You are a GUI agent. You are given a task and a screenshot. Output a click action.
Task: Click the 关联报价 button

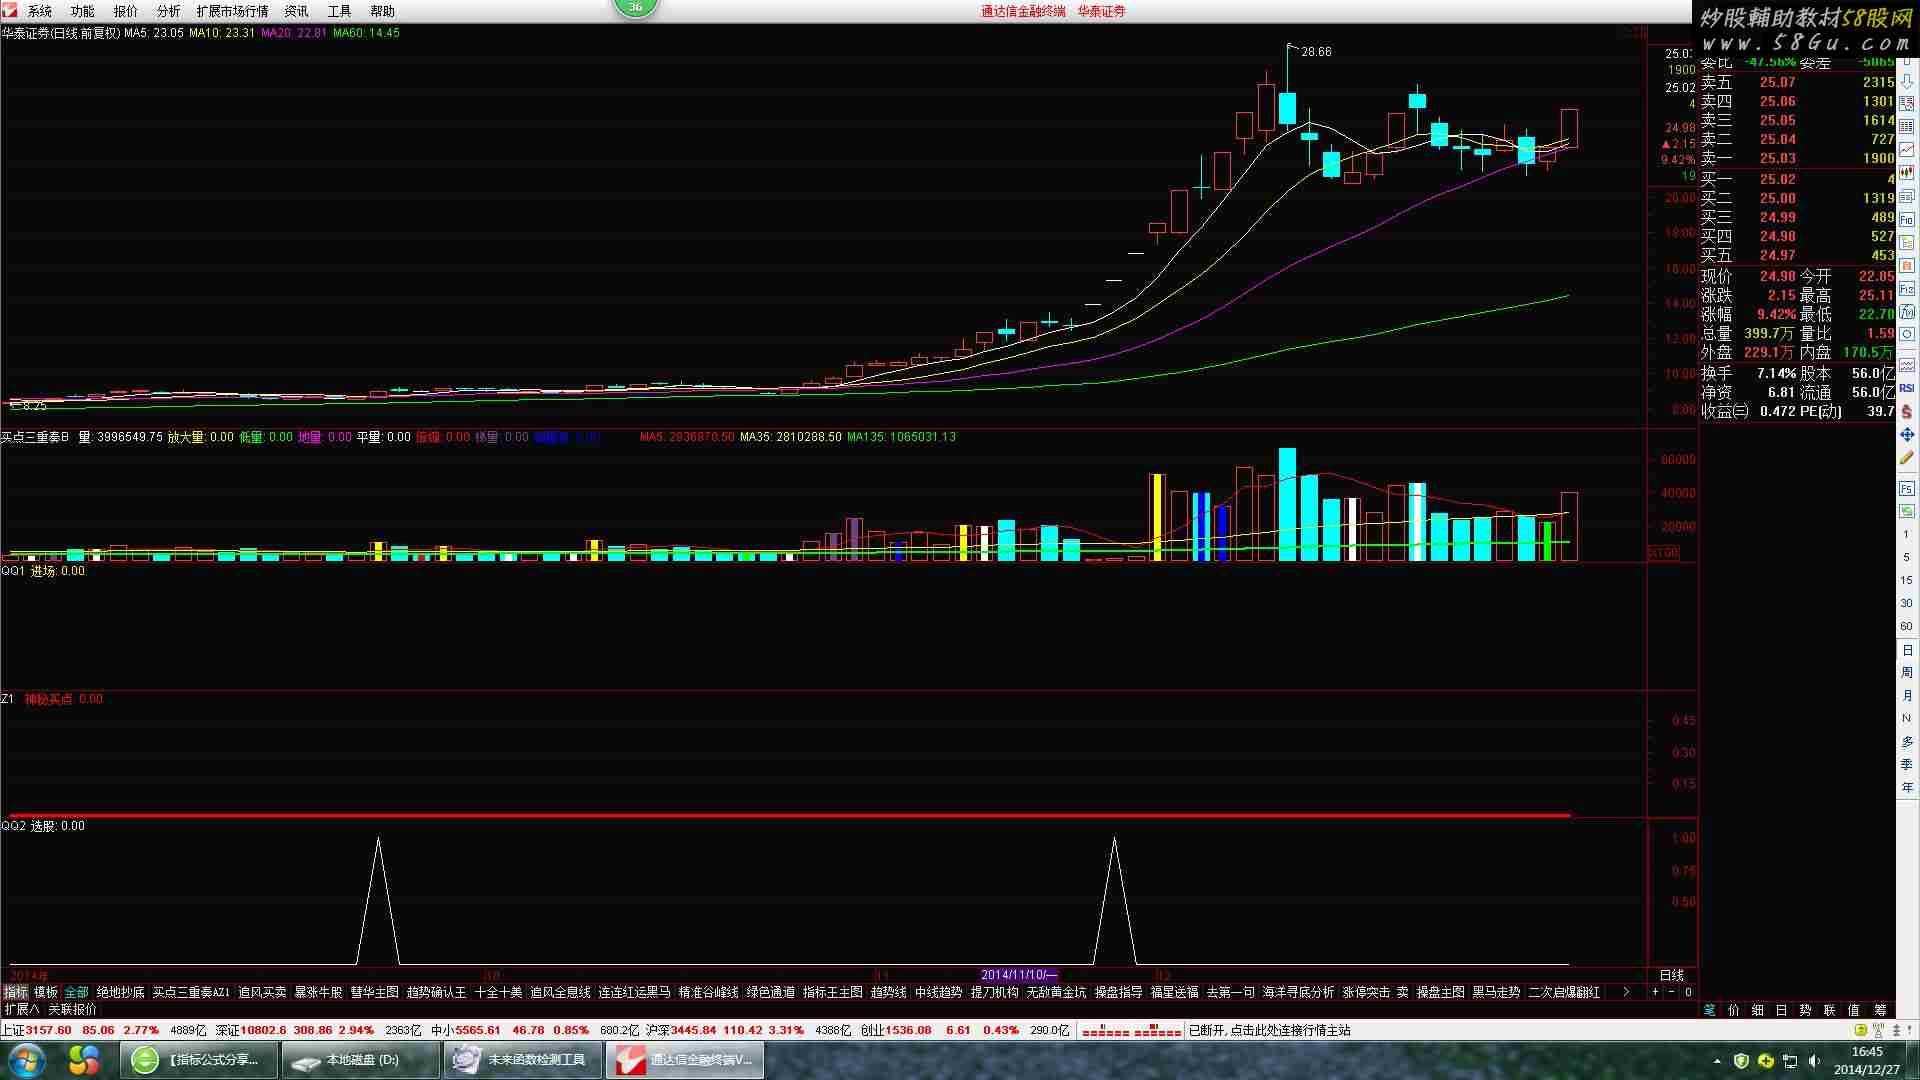click(x=72, y=1010)
